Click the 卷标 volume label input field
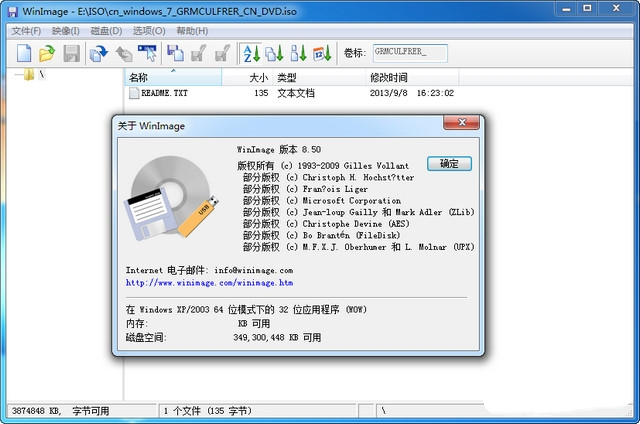Viewport: 640px width, 424px height. (410, 53)
